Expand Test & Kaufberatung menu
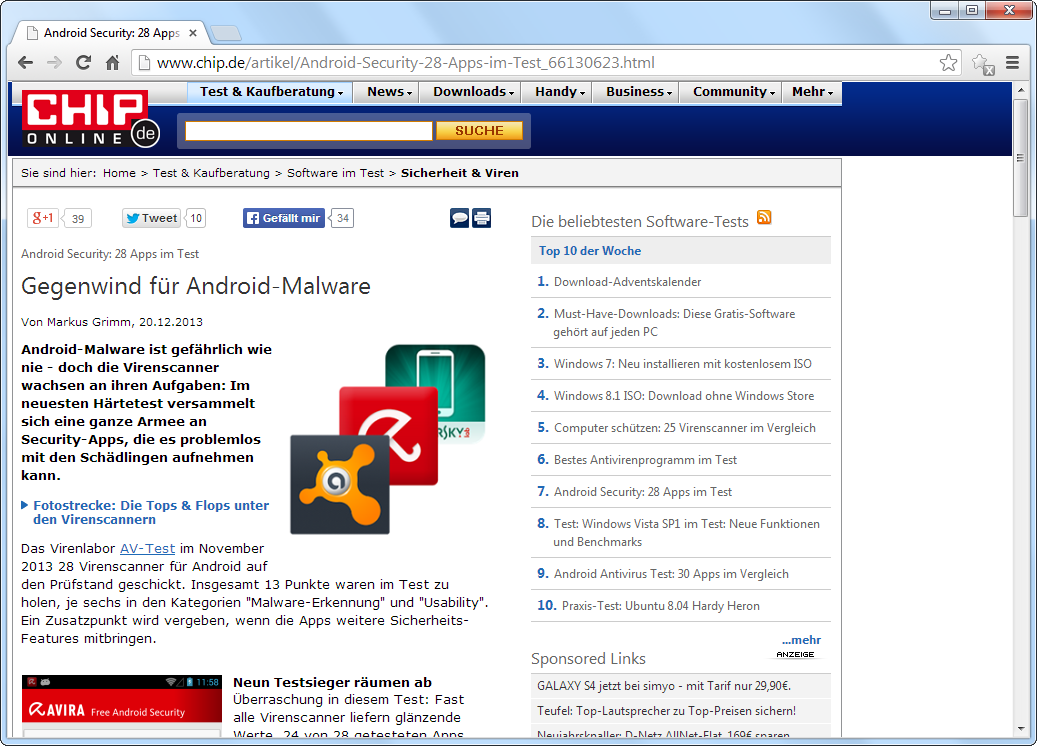1037x746 pixels. tap(270, 92)
